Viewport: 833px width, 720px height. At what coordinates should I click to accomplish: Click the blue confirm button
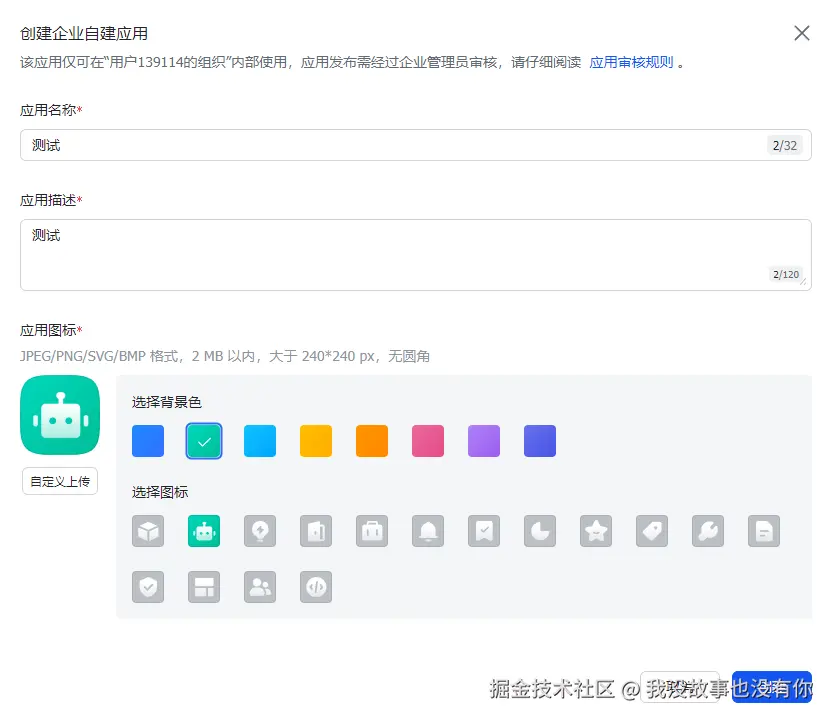(x=772, y=688)
